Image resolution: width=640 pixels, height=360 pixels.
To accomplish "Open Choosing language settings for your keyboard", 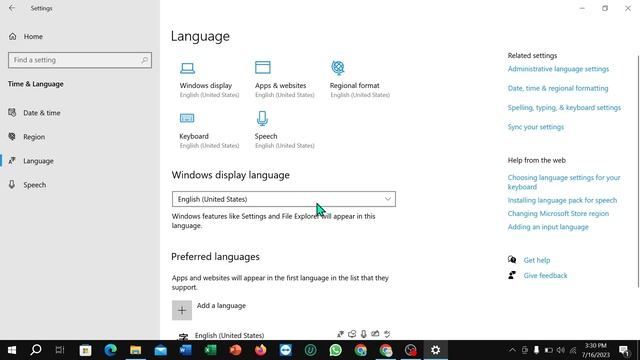I will click(x=564, y=182).
